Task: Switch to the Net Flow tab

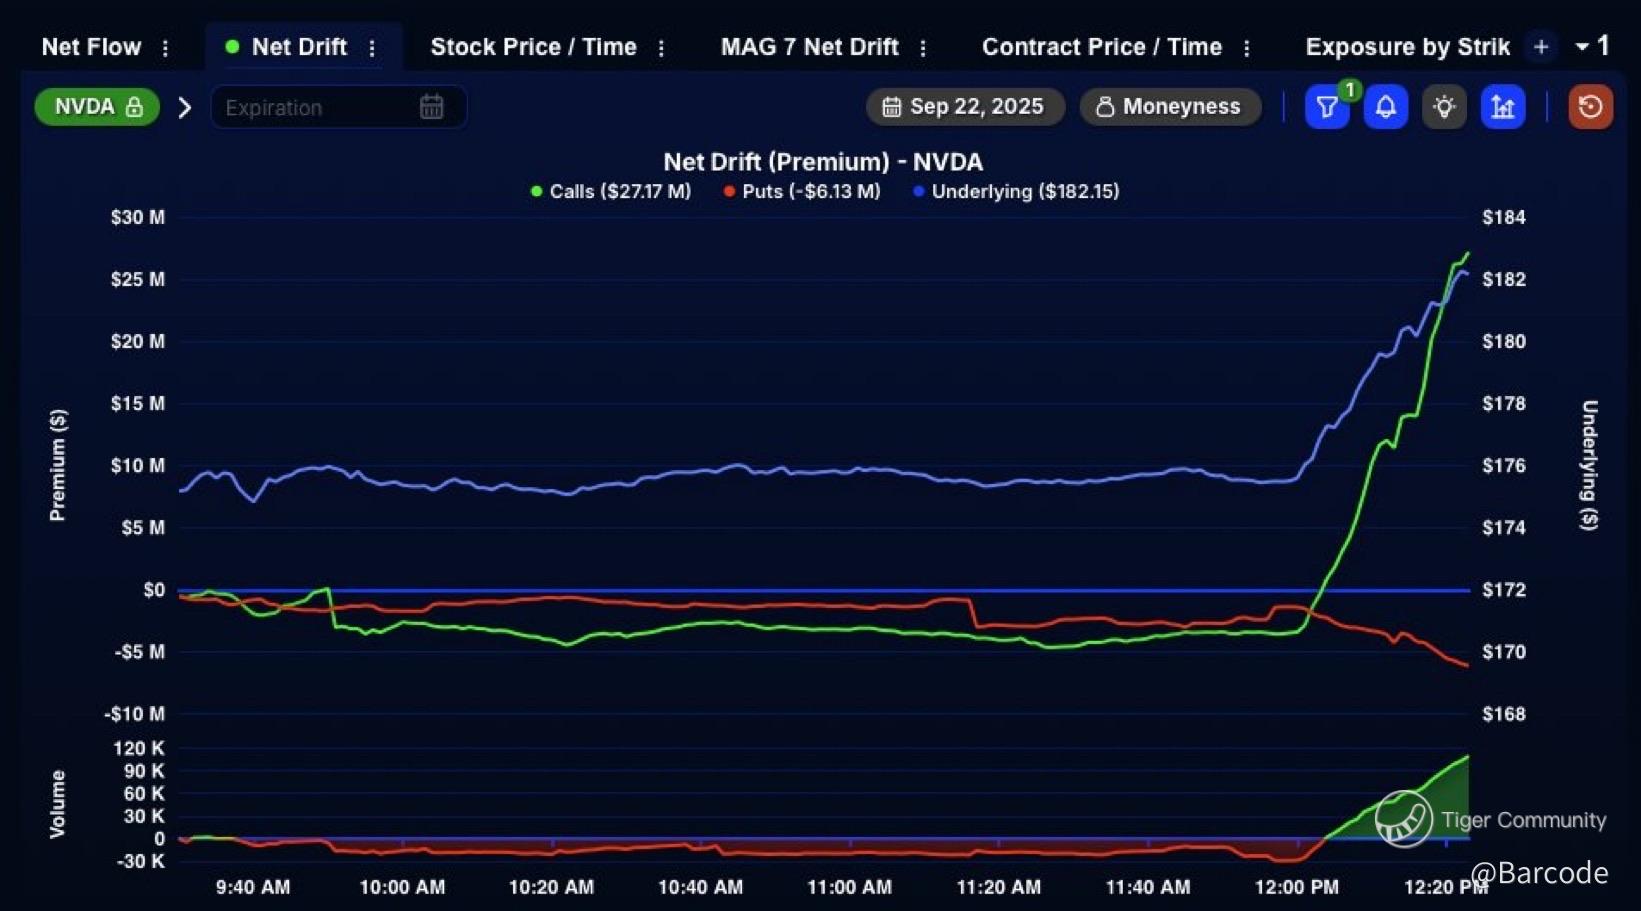Action: (91, 47)
